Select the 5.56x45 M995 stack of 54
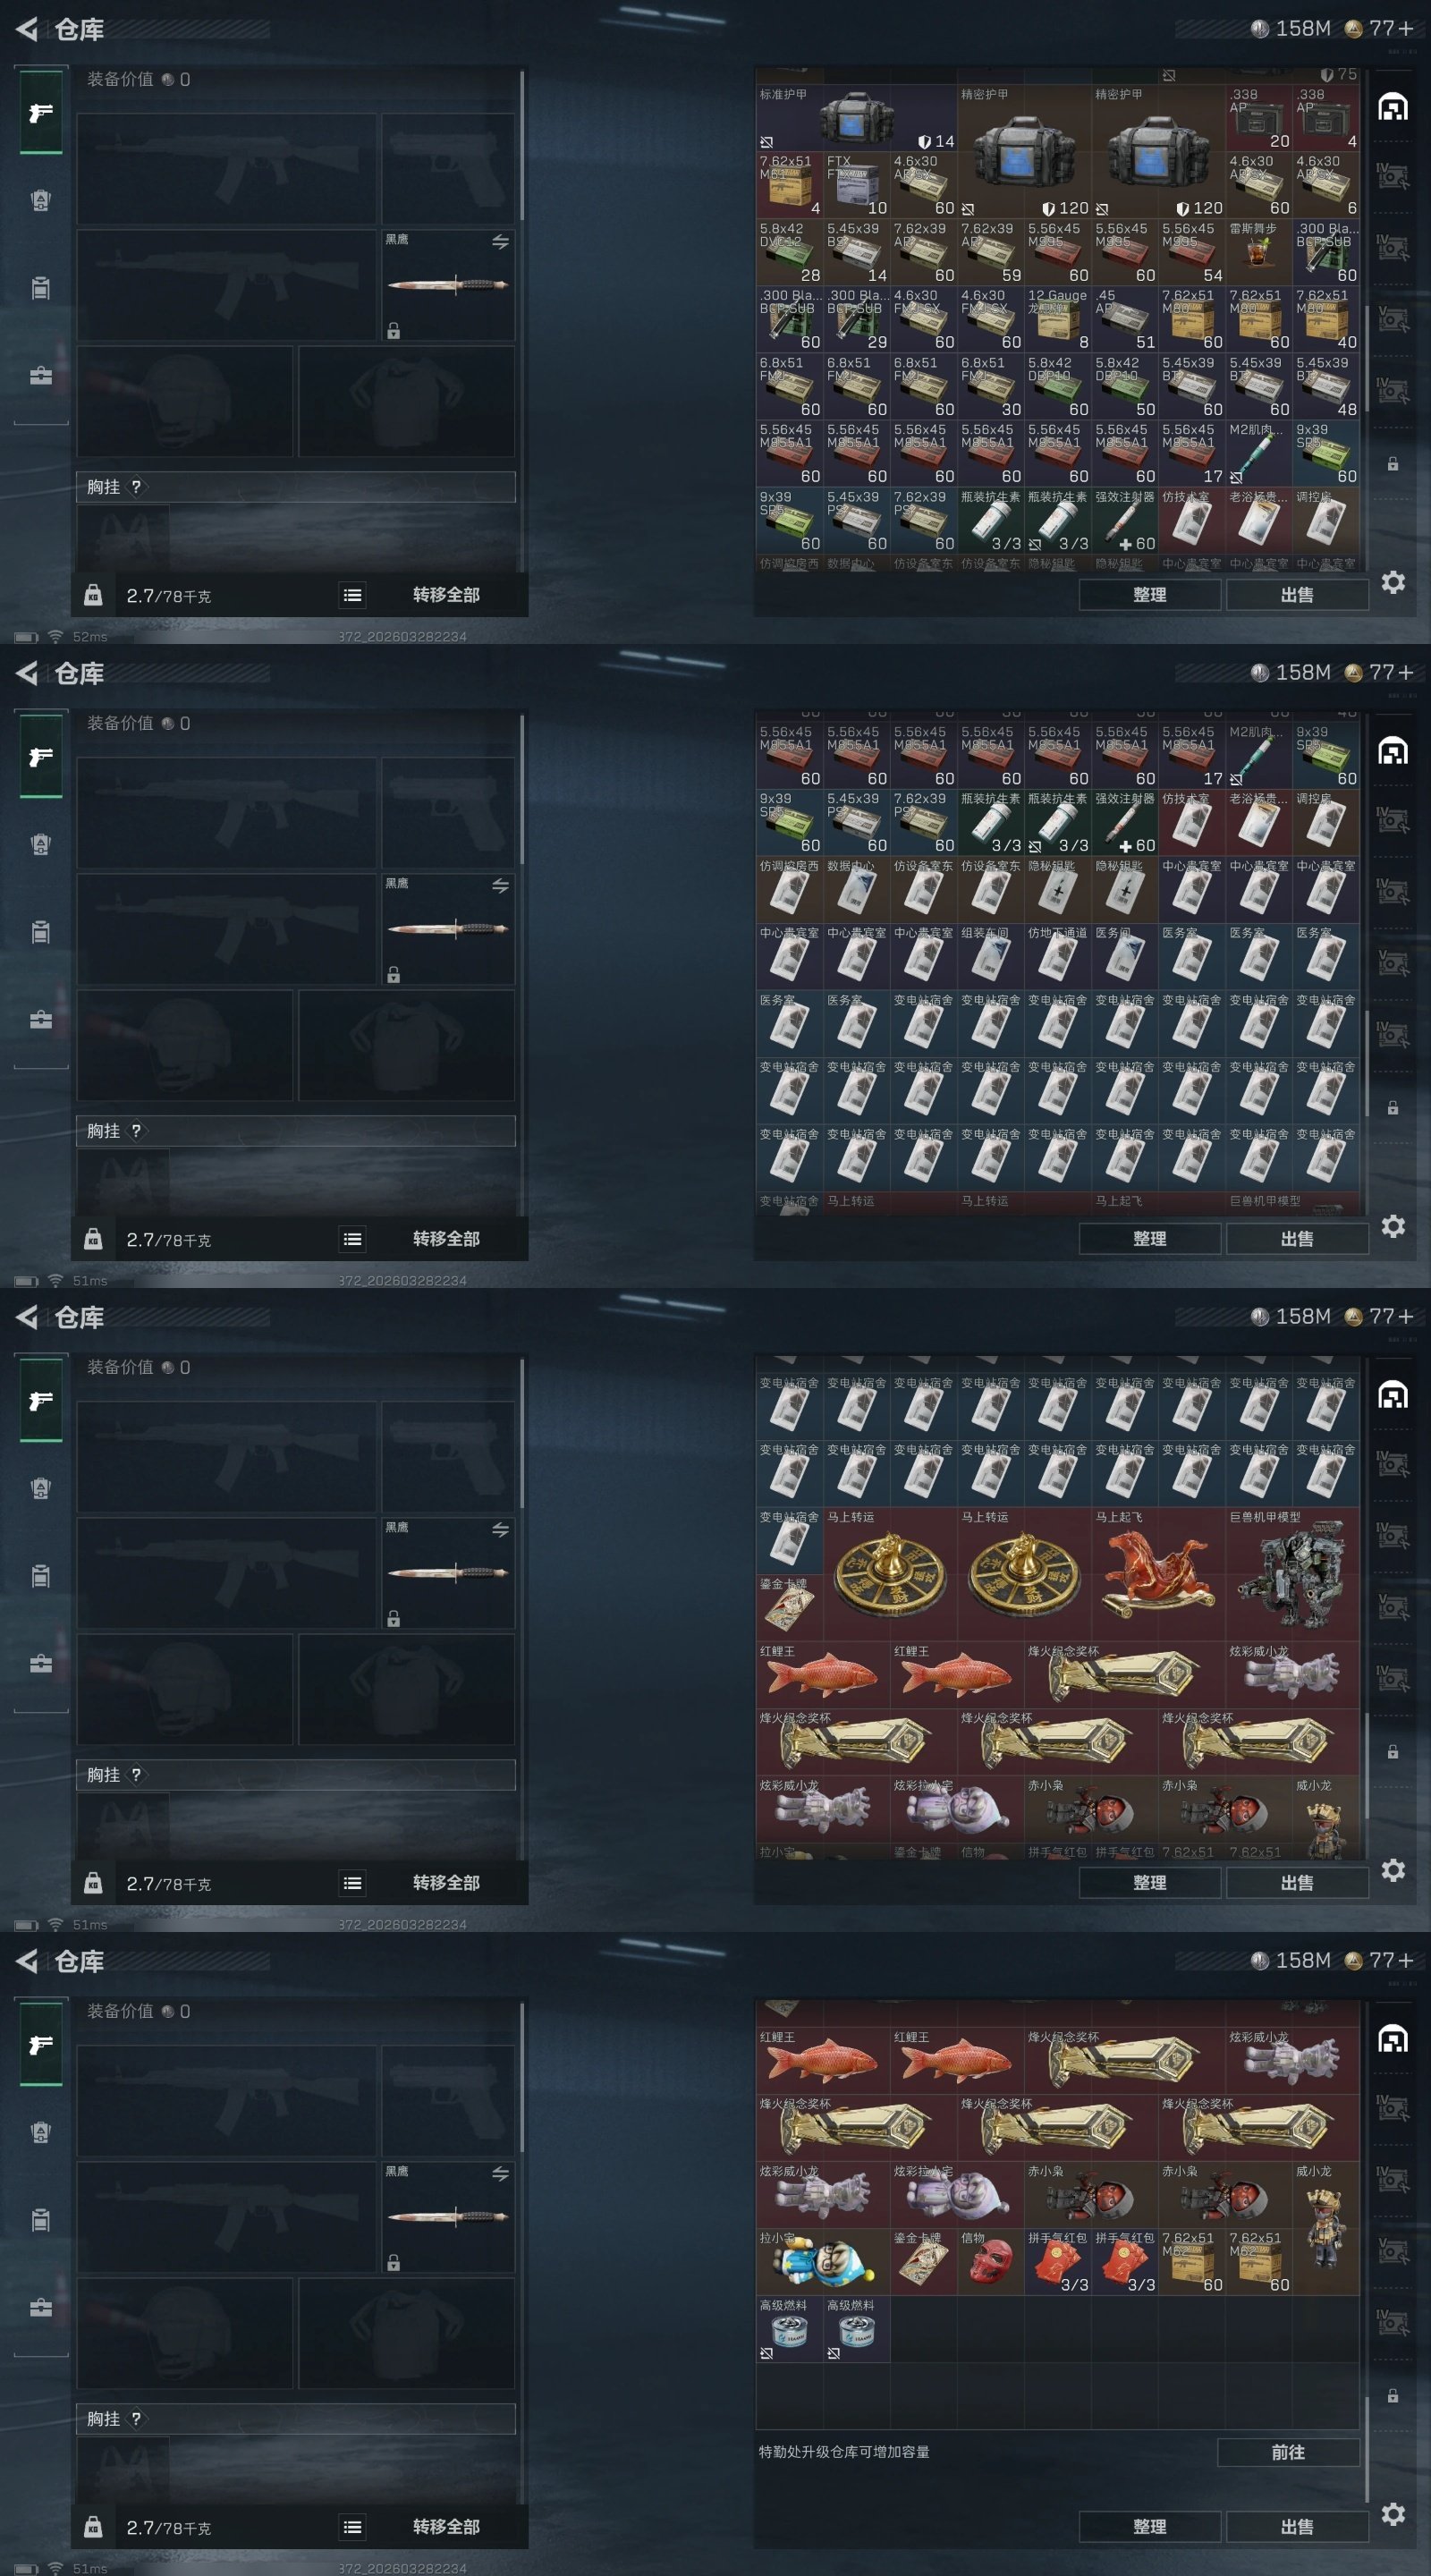The height and width of the screenshot is (2576, 1431). click(x=1191, y=252)
